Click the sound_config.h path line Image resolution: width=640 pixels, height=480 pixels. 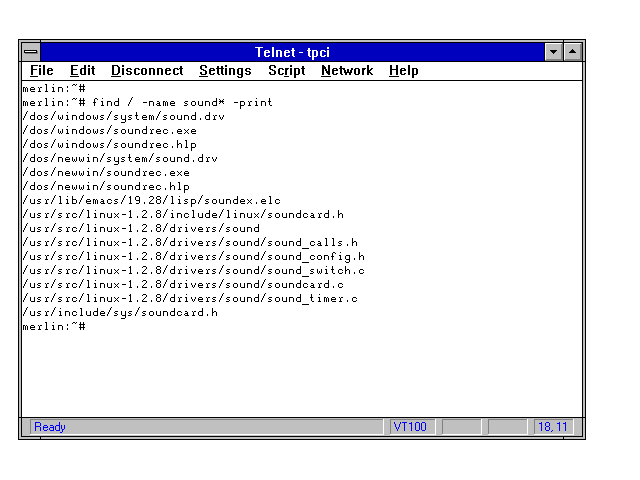(190, 257)
